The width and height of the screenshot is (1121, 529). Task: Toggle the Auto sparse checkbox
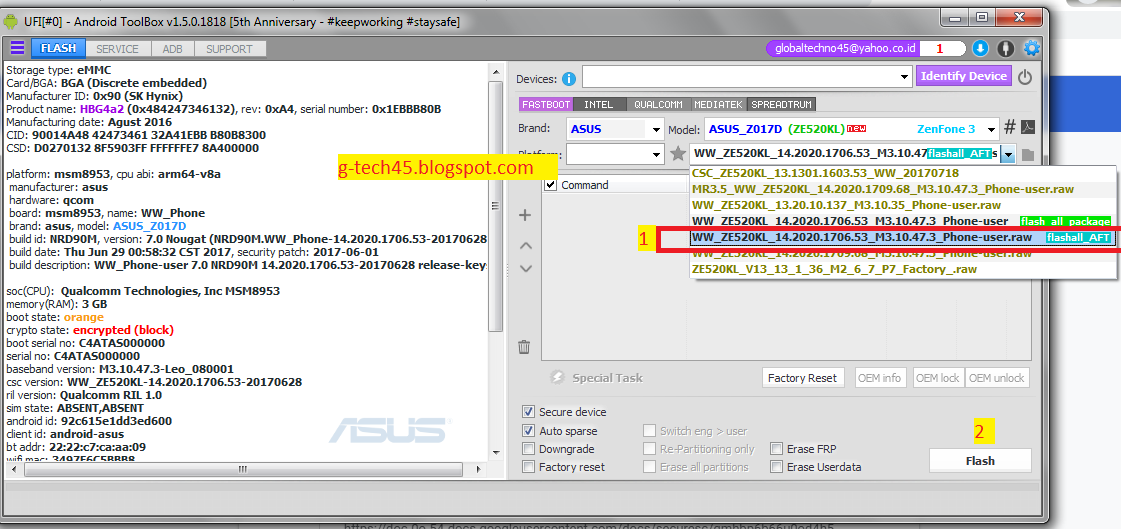(528, 431)
